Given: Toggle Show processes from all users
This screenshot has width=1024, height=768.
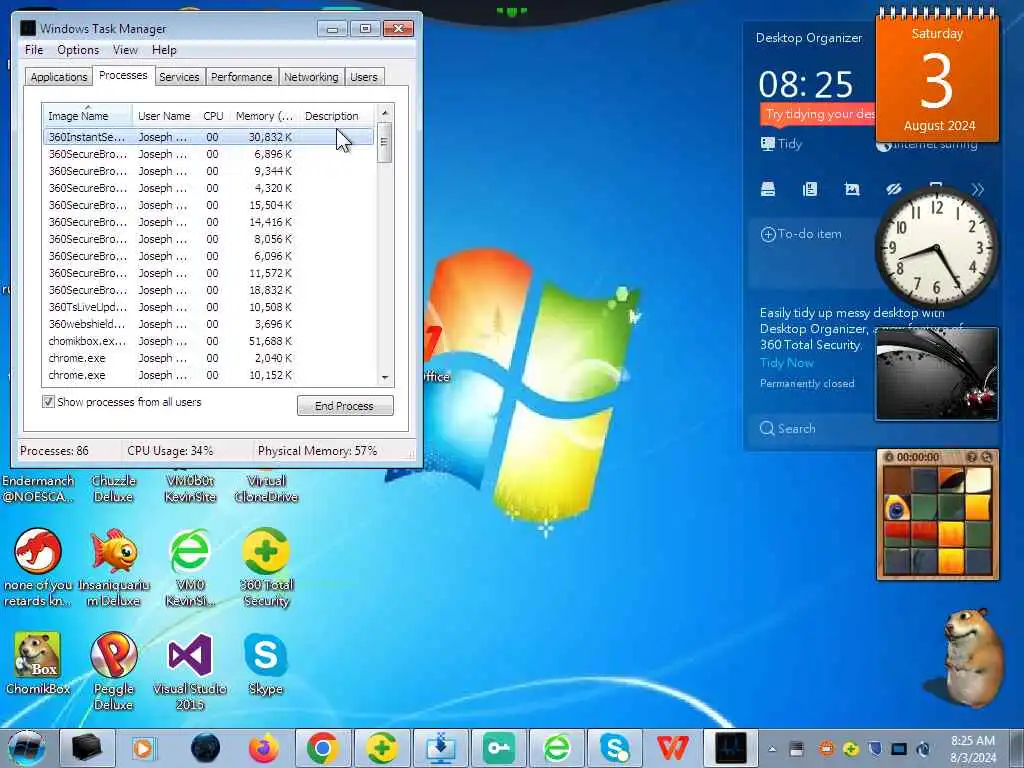Looking at the screenshot, I should [48, 402].
